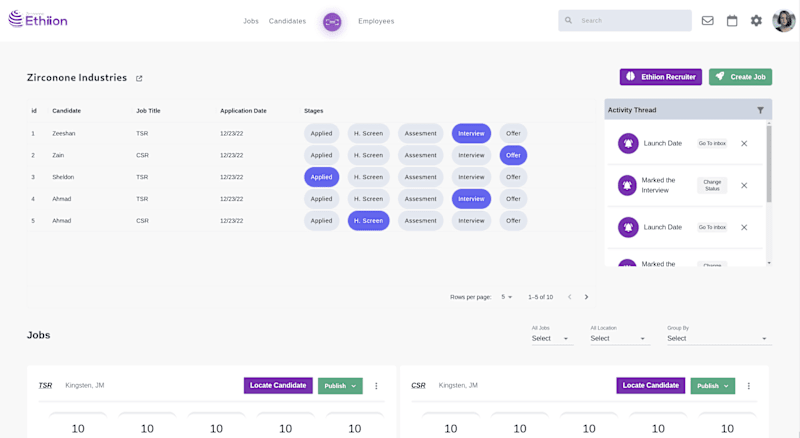Image resolution: width=800 pixels, height=438 pixels.
Task: Open Rows per page dropdown
Action: click(x=507, y=297)
